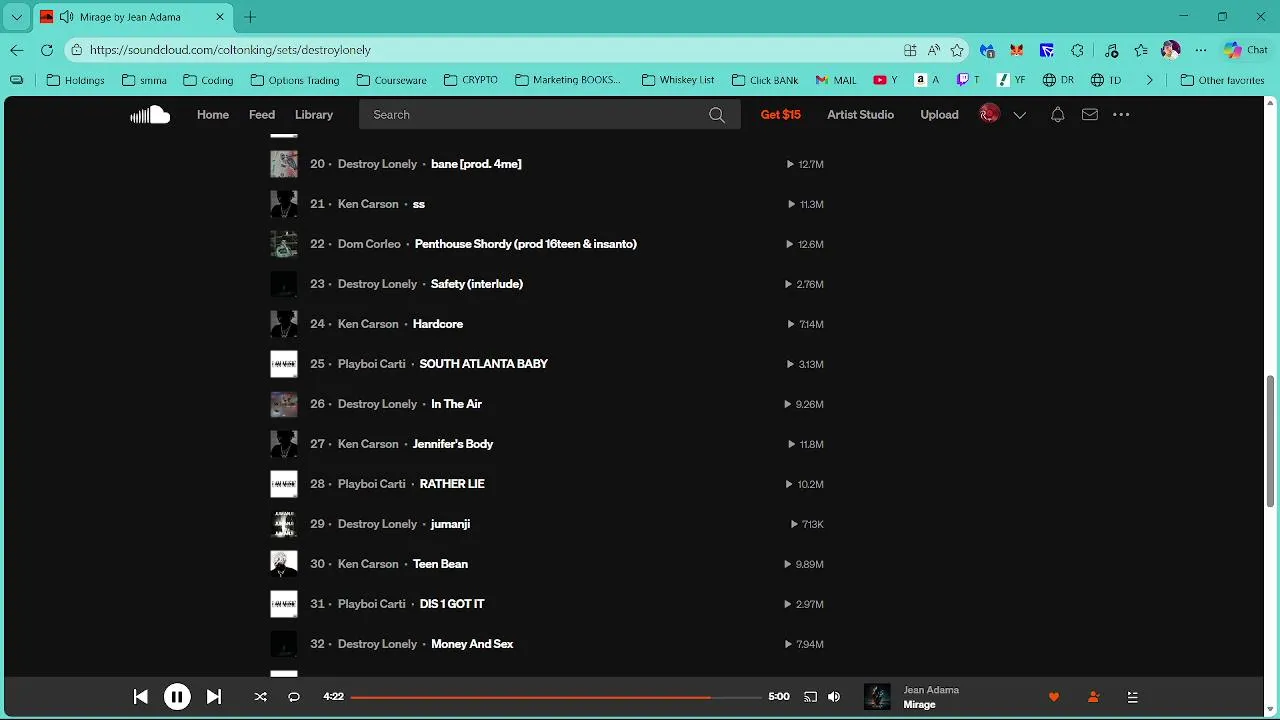Viewport: 1280px width, 720px height.
Task: Seek on the playback progress bar
Action: [x=556, y=697]
